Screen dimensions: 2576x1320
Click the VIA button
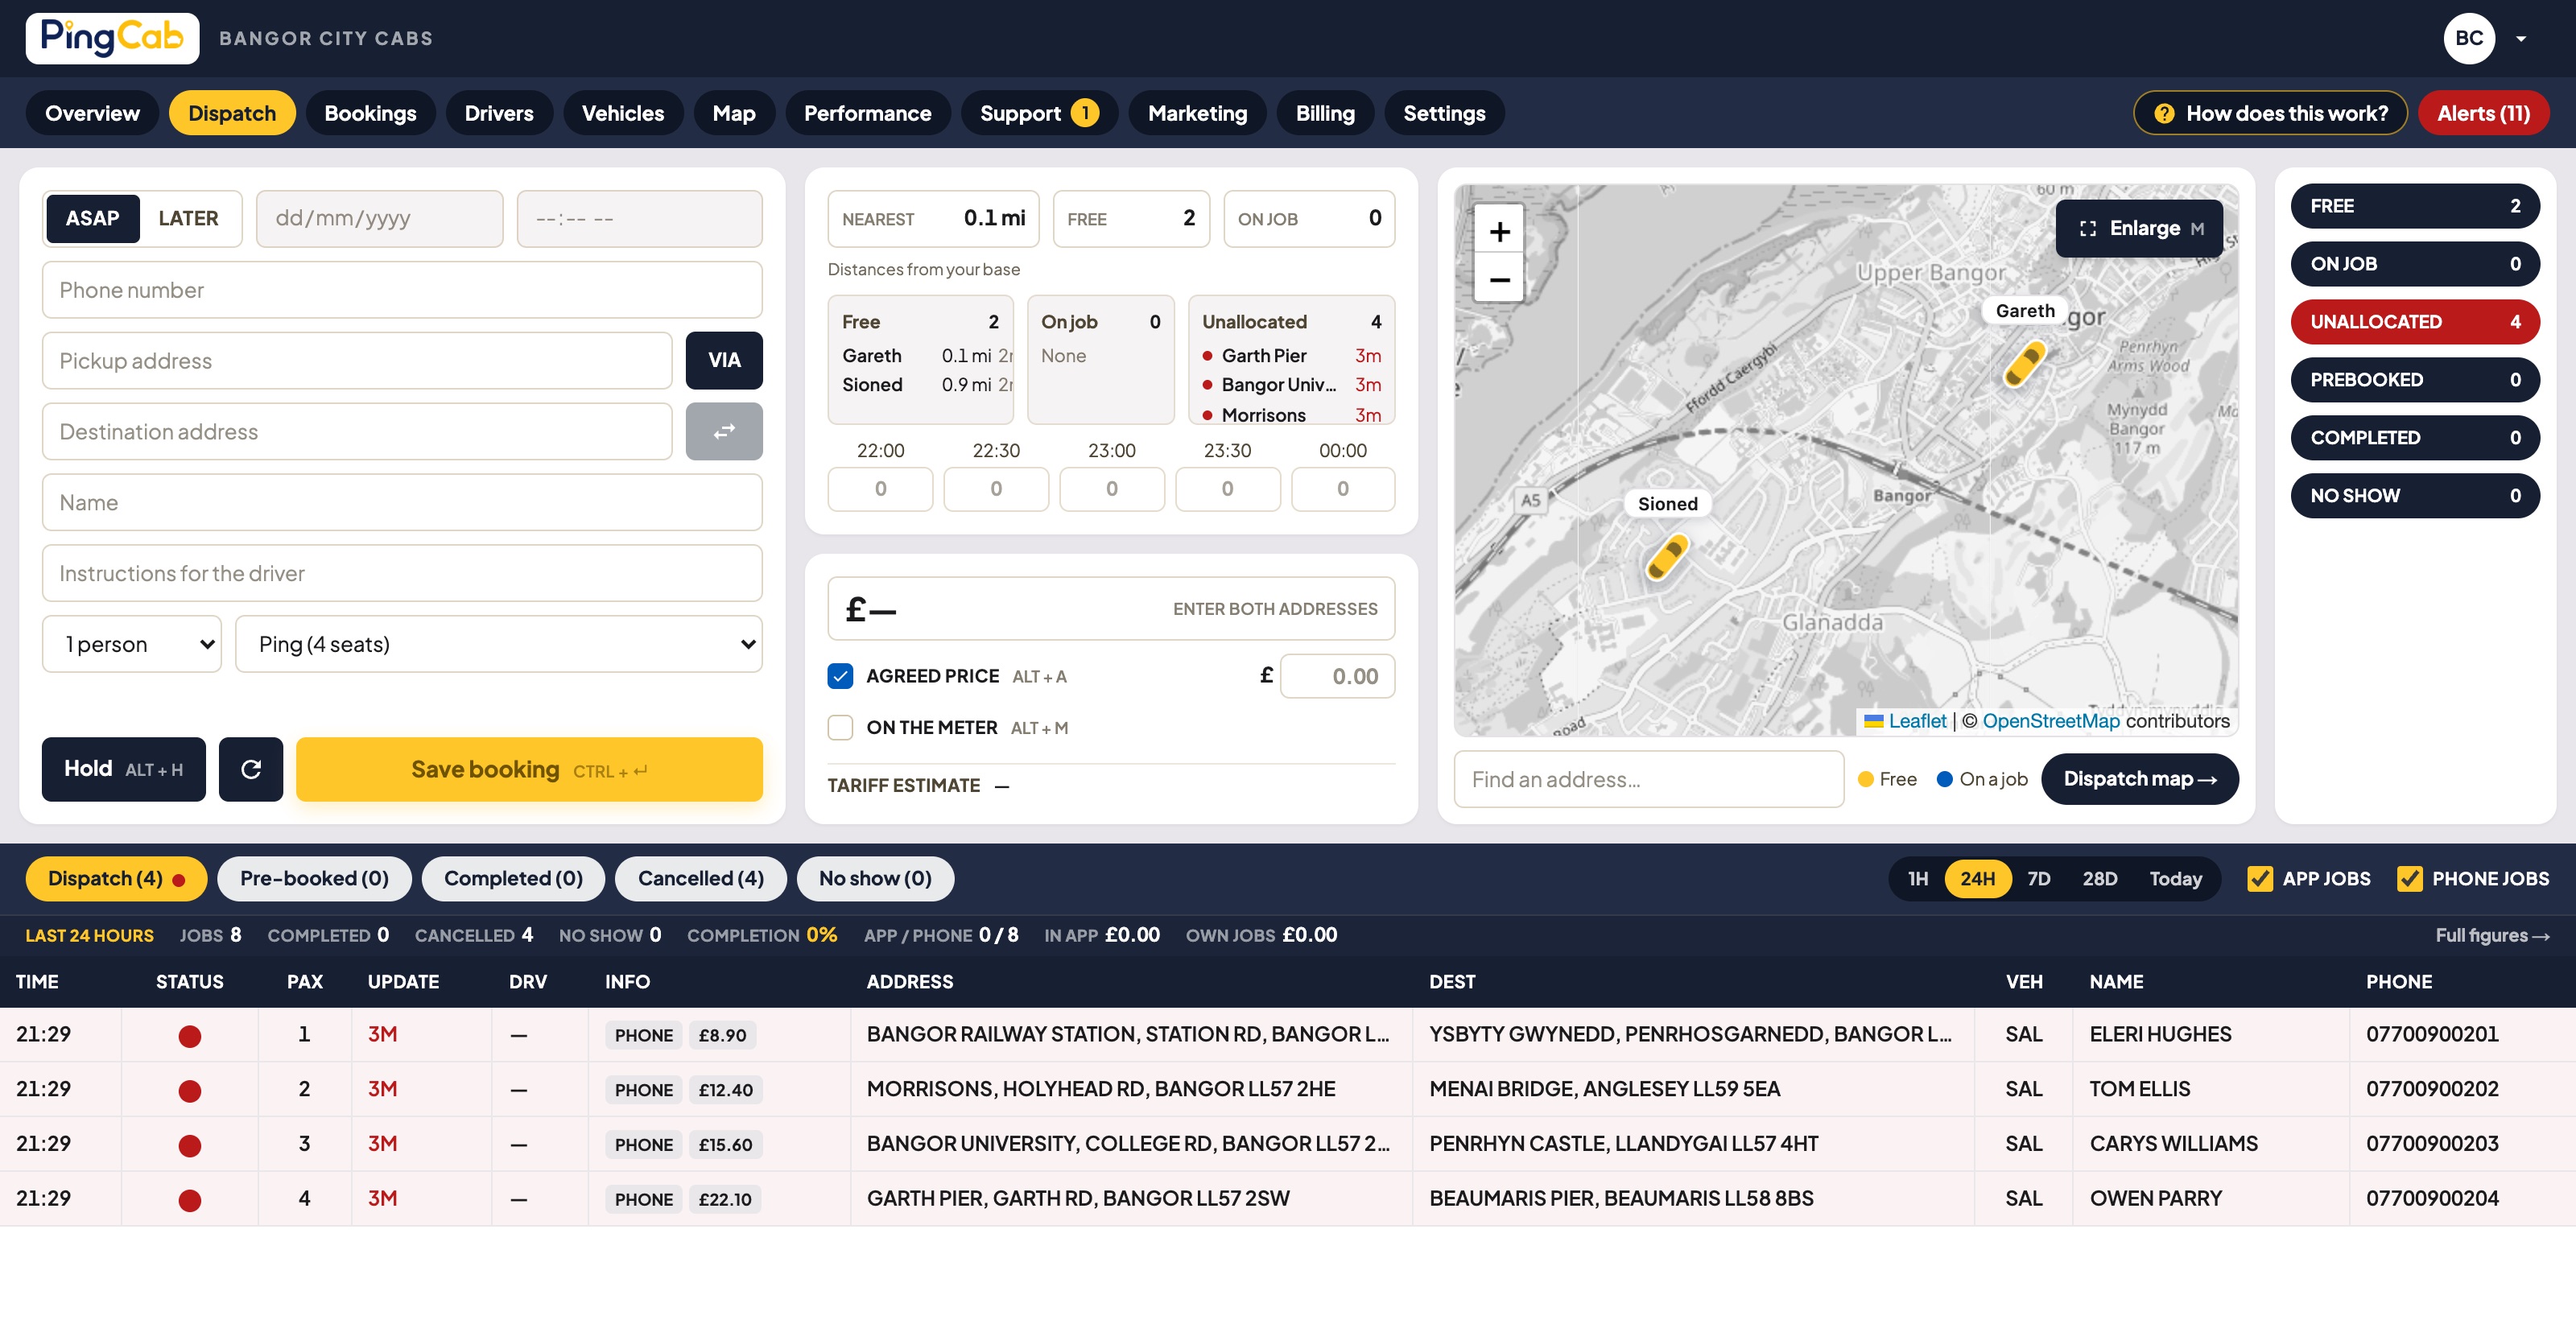724,360
